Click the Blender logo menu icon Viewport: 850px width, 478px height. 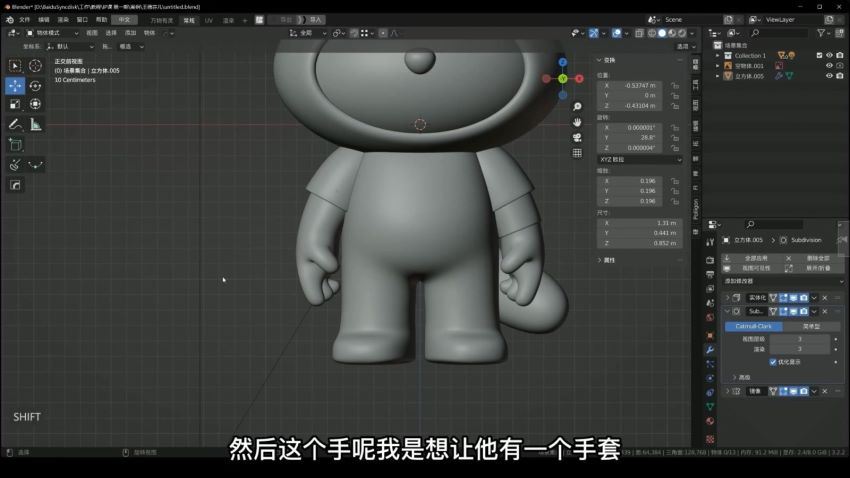pos(10,20)
